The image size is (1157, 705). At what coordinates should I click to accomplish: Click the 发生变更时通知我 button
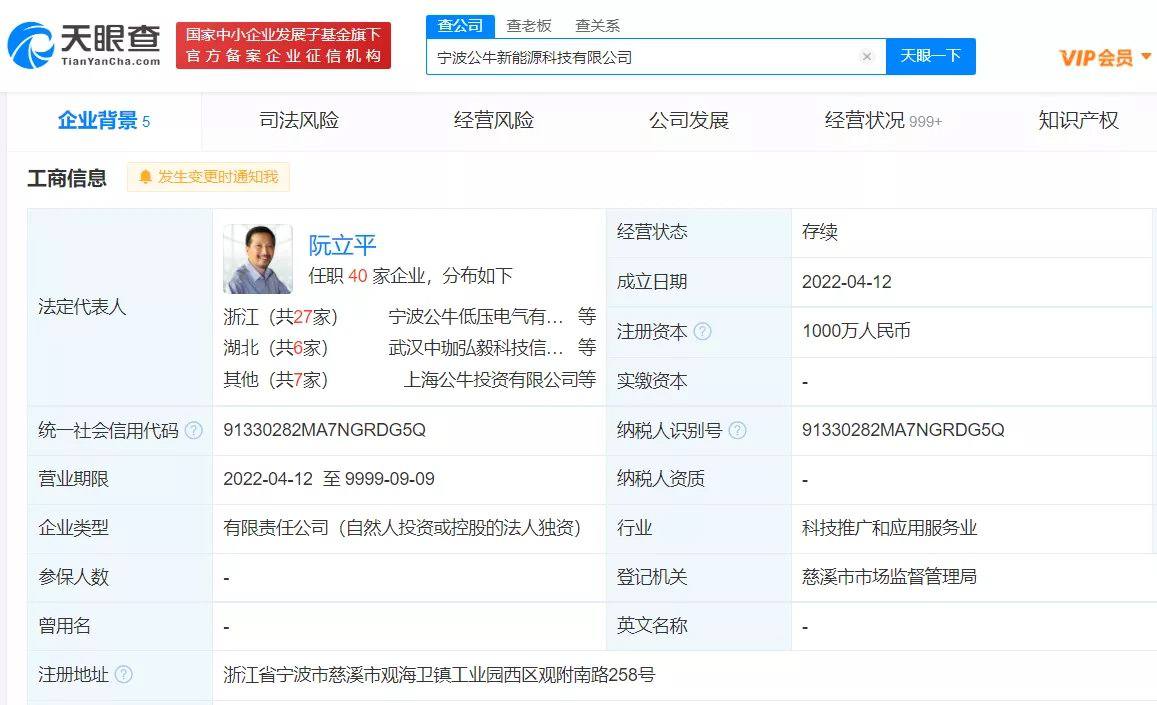point(208,177)
